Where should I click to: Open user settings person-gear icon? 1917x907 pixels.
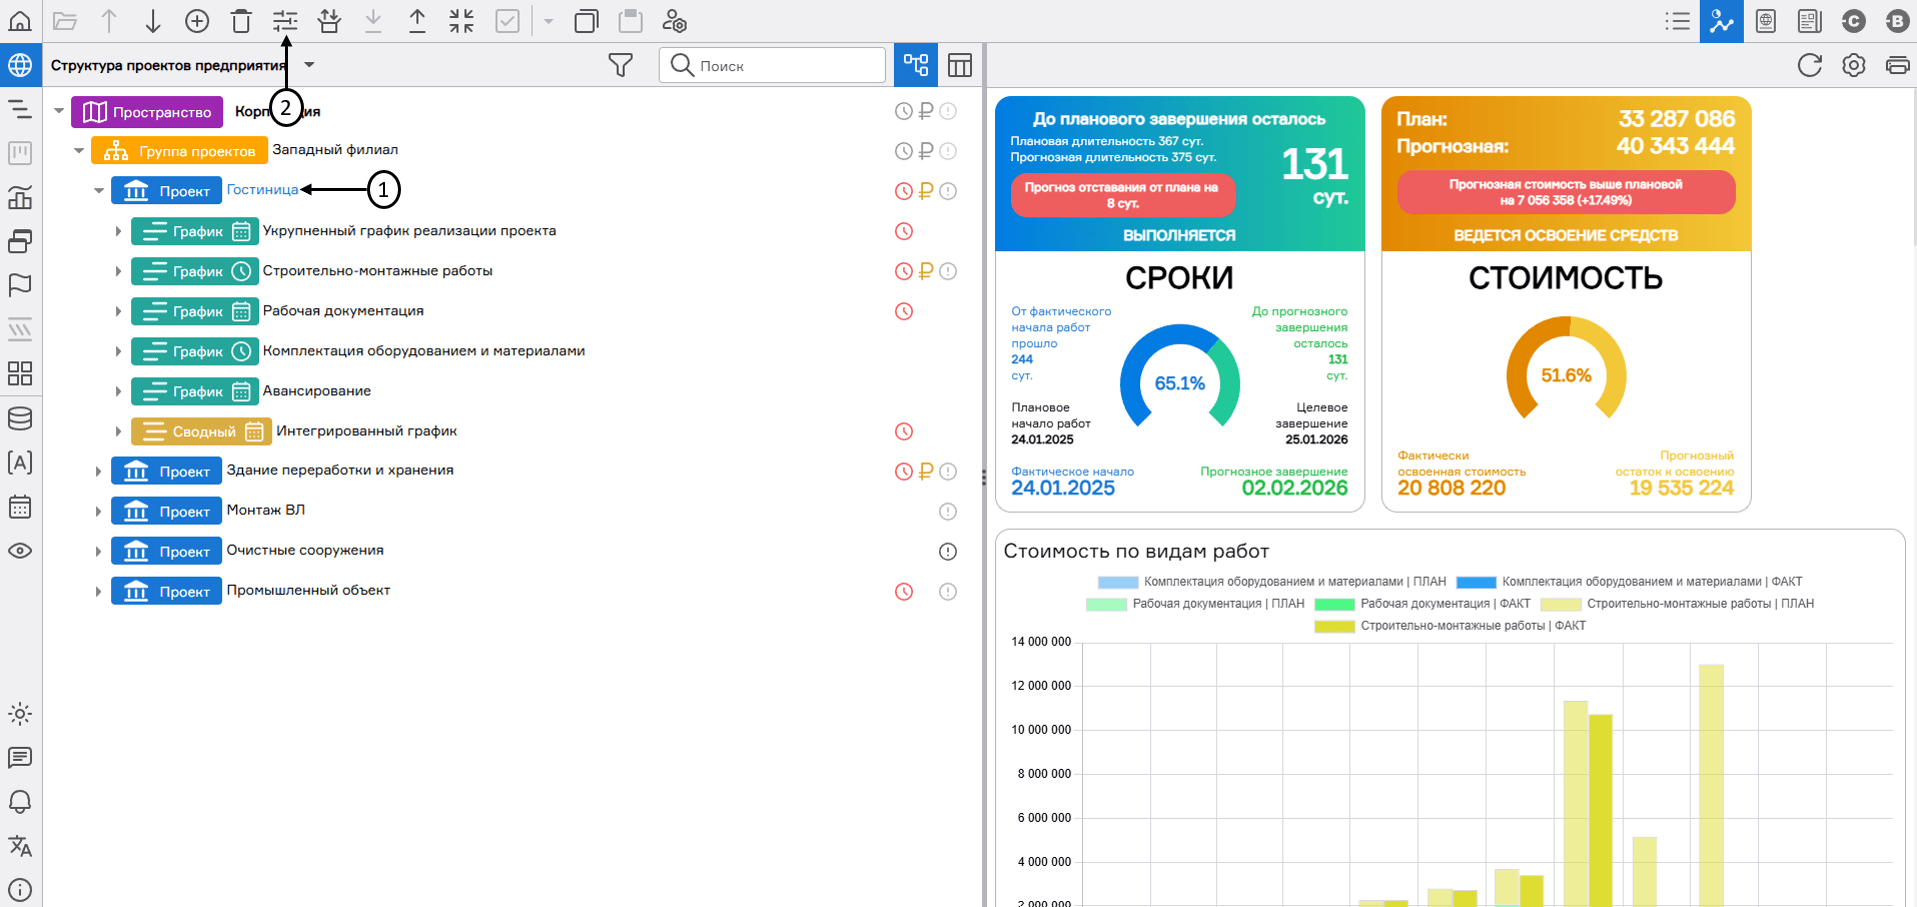[675, 21]
